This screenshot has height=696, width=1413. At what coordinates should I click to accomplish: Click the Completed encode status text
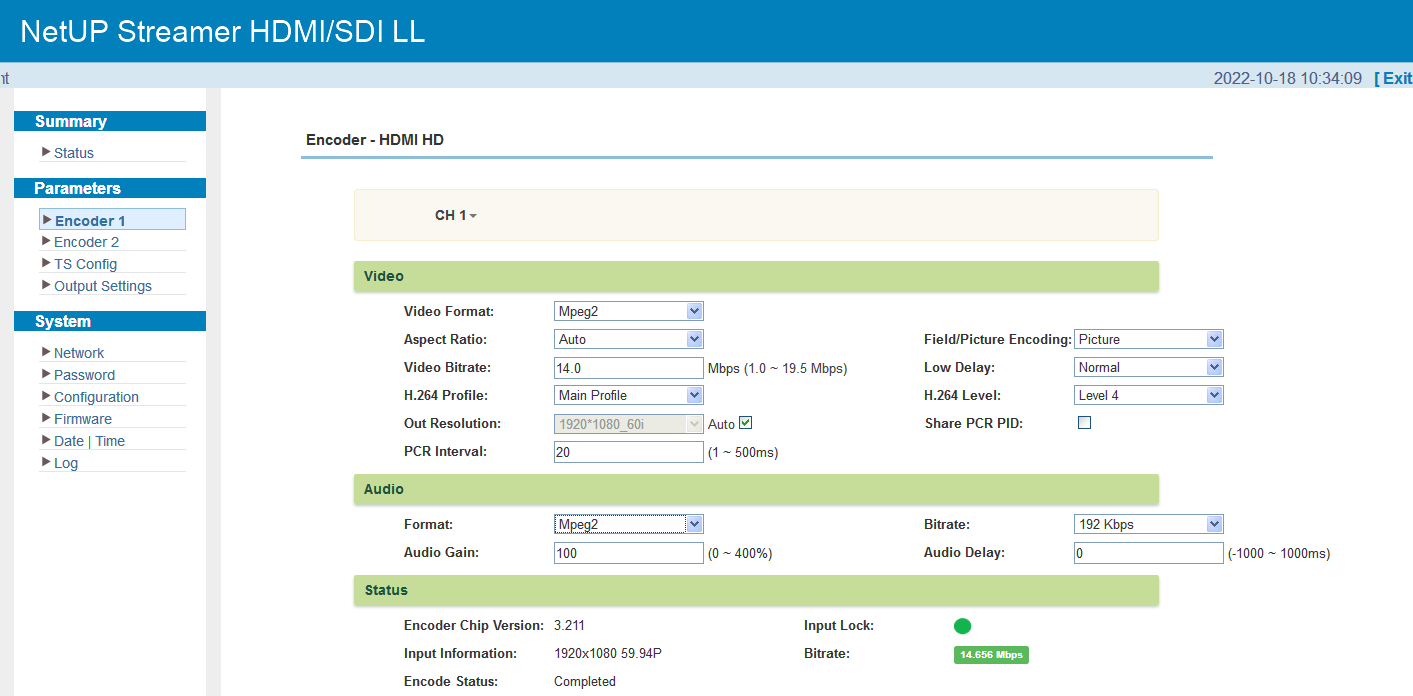[585, 682]
